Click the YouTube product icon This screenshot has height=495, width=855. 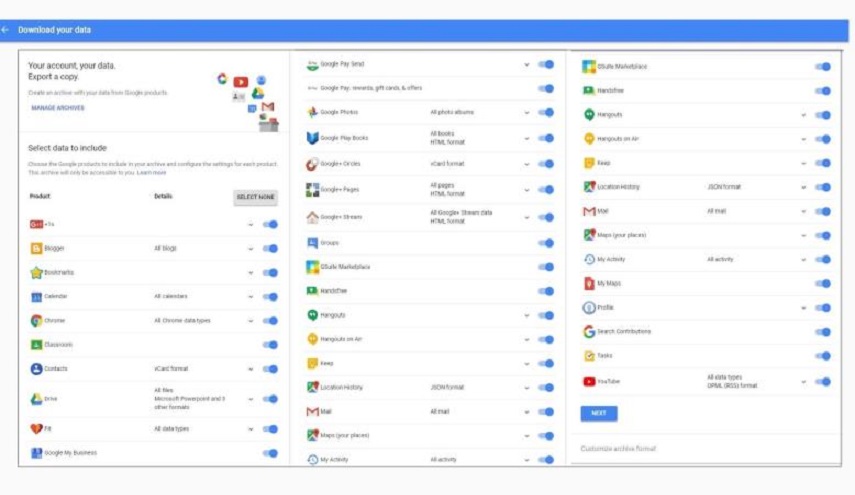(x=589, y=381)
